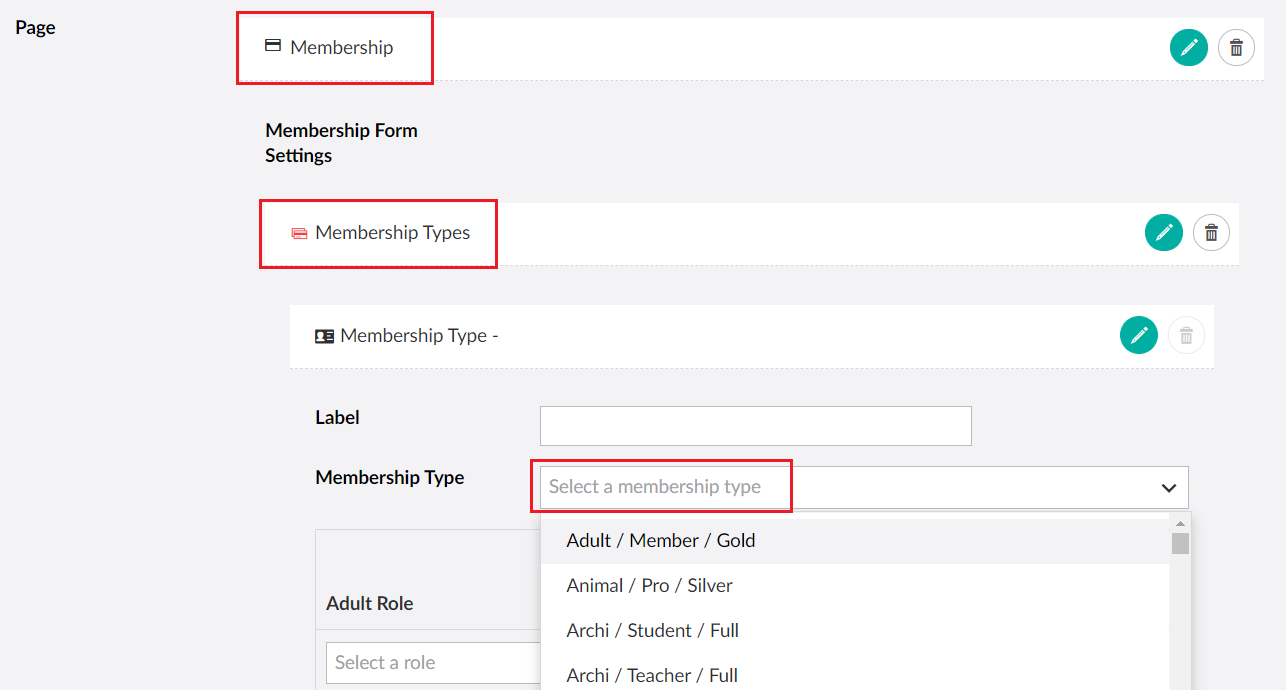Screen dimensions: 1286x690
Task: Choose the Archi / Student / Full option
Action: [x=652, y=630]
